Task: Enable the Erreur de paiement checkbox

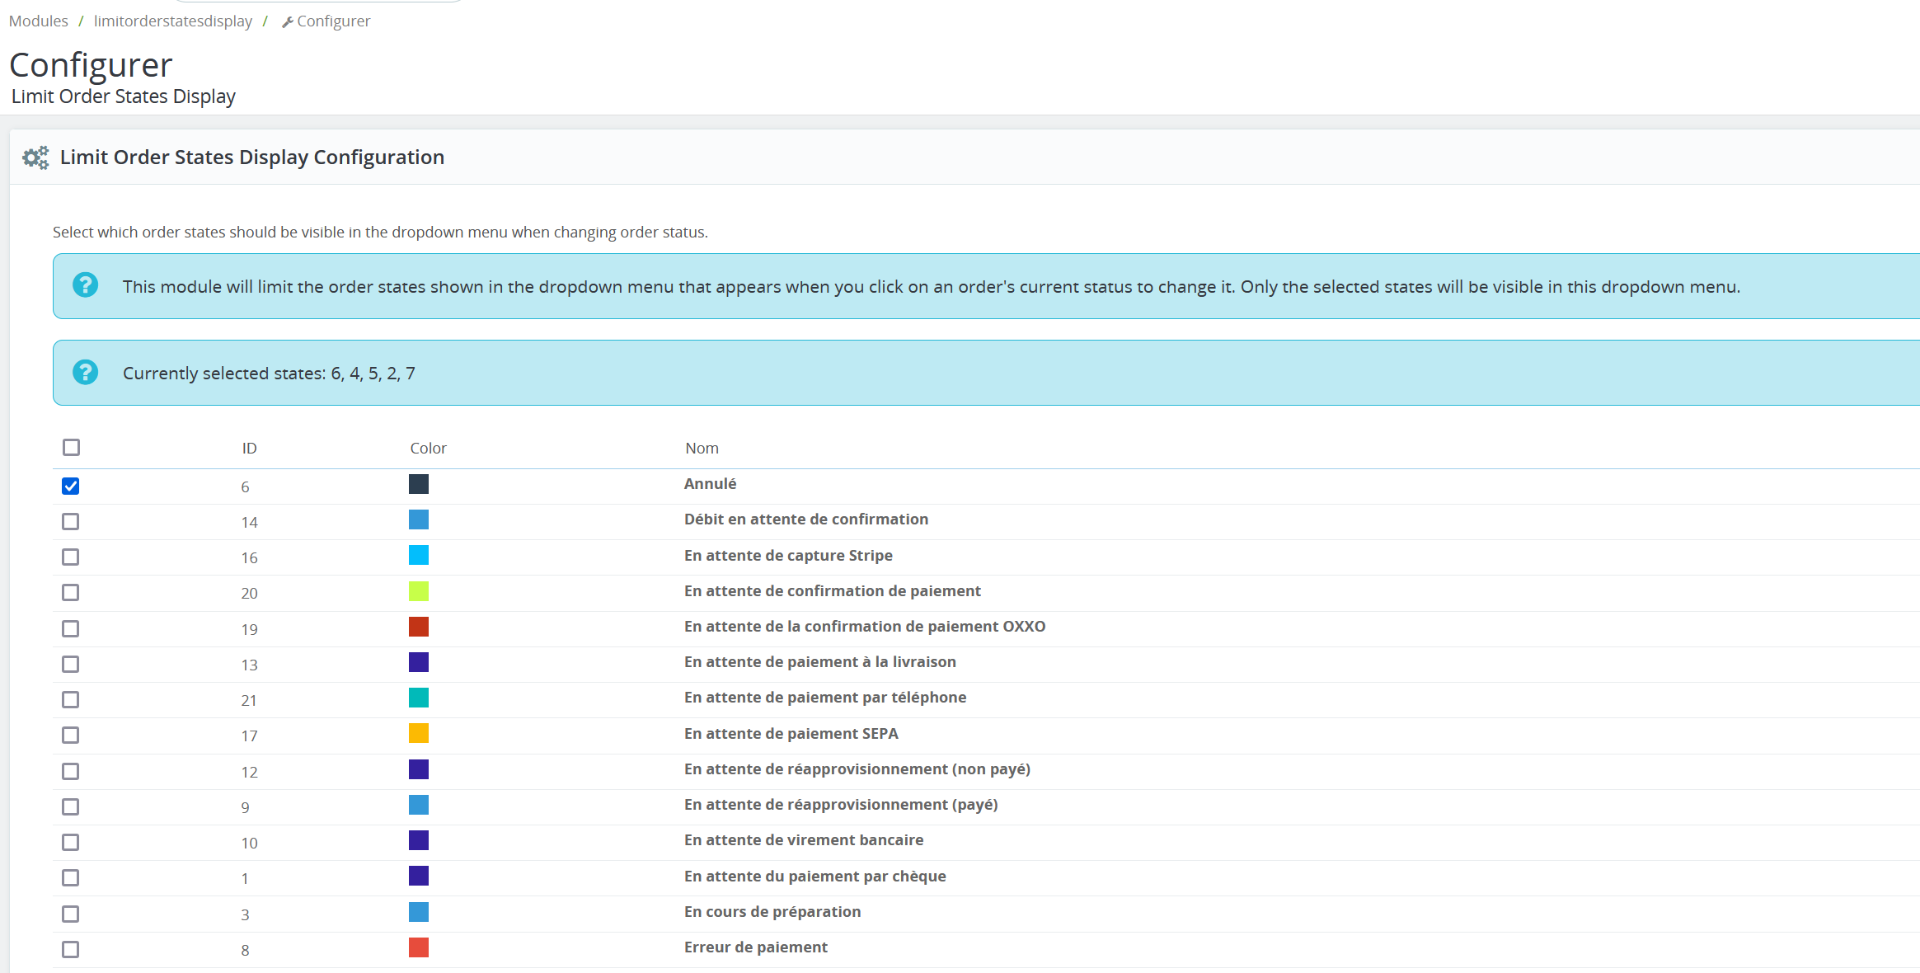Action: [x=71, y=949]
